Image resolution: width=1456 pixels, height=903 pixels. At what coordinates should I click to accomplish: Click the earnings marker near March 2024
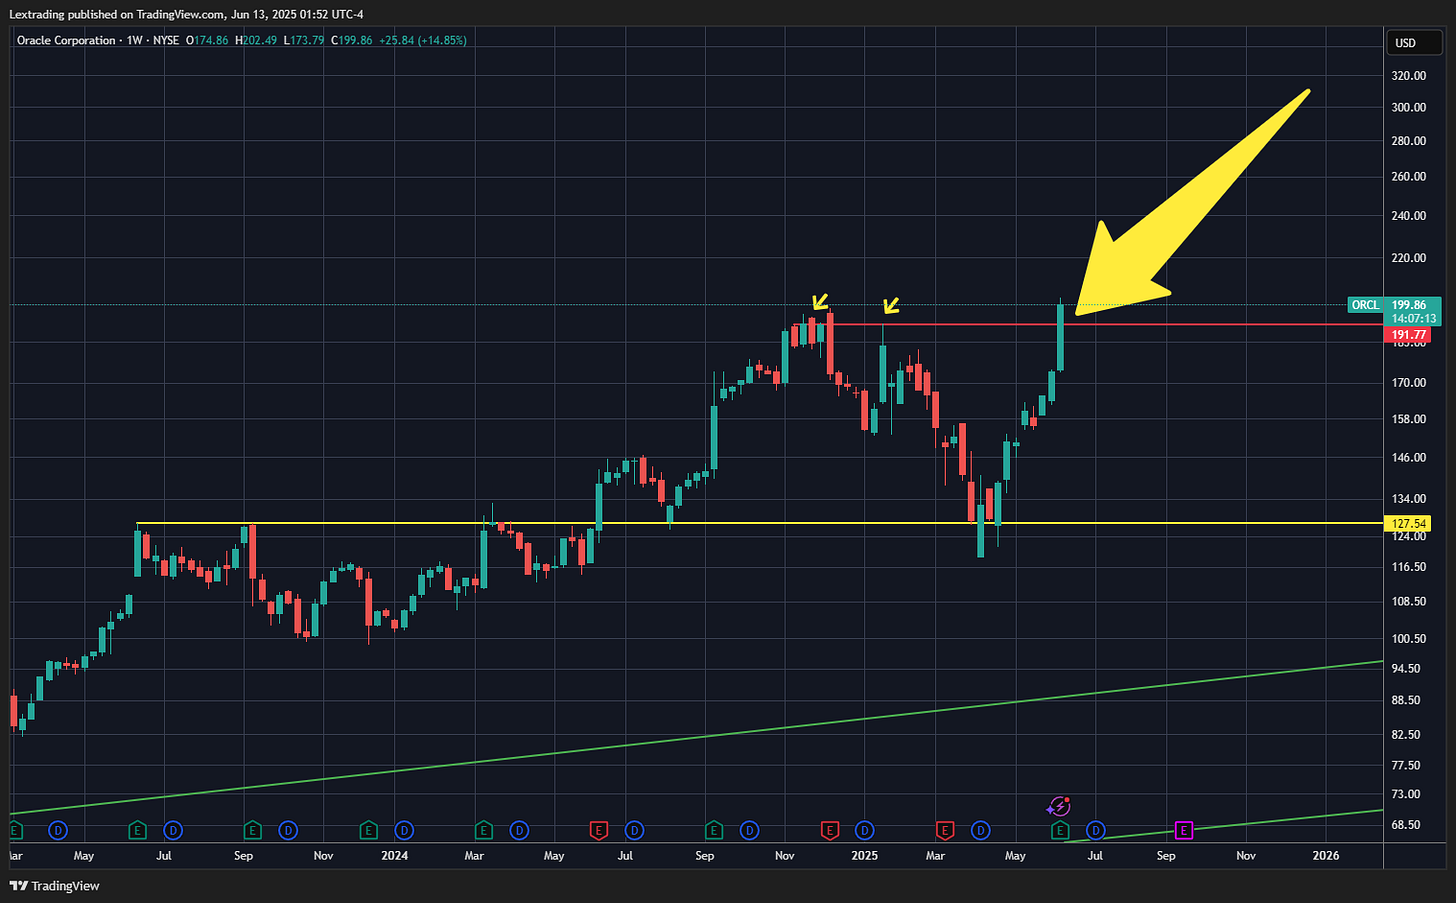click(x=484, y=830)
